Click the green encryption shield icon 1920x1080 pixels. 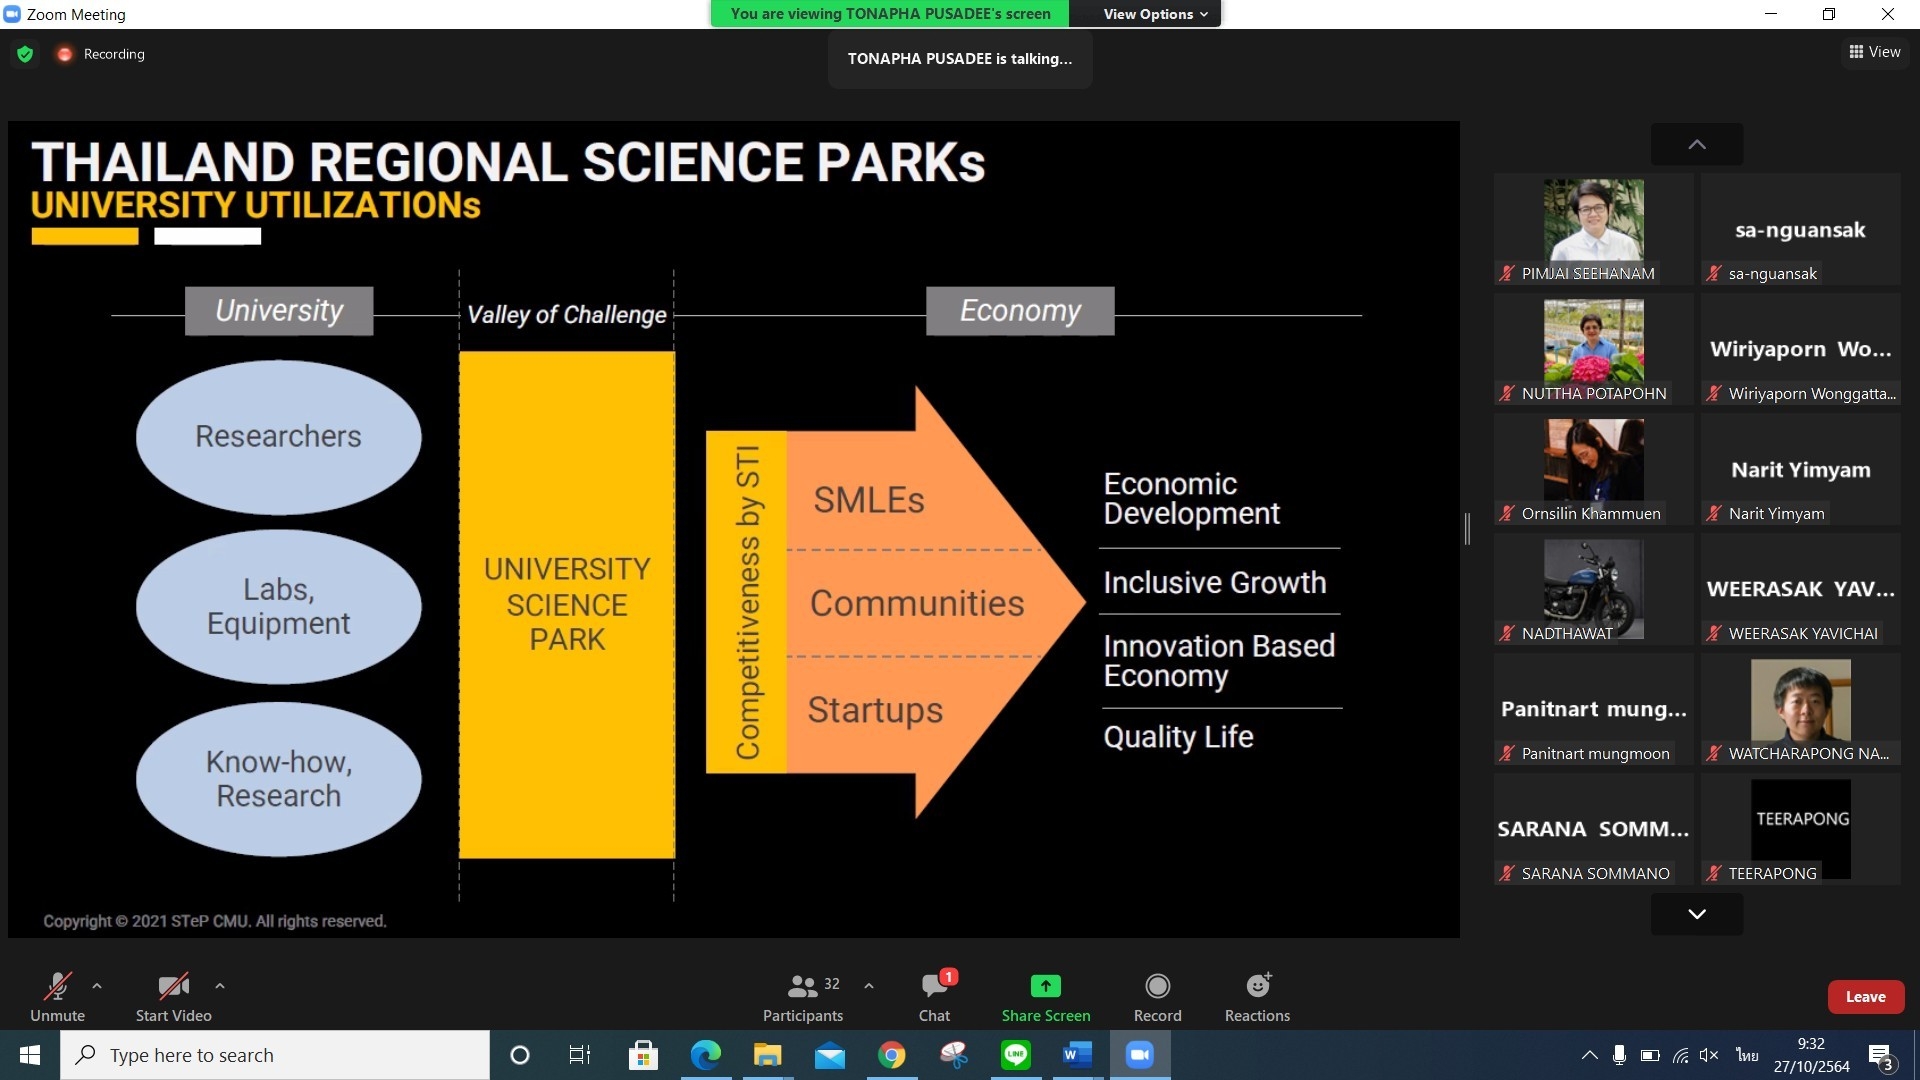(25, 54)
